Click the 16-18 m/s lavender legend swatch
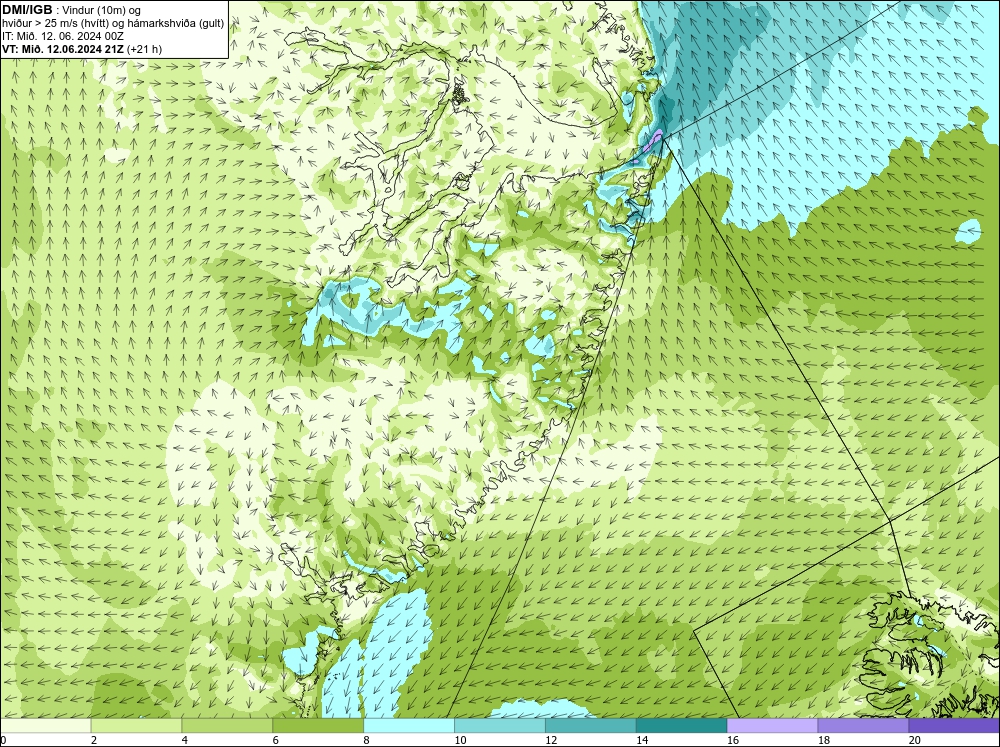Screen dimensions: 1000x747 click(x=772, y=725)
